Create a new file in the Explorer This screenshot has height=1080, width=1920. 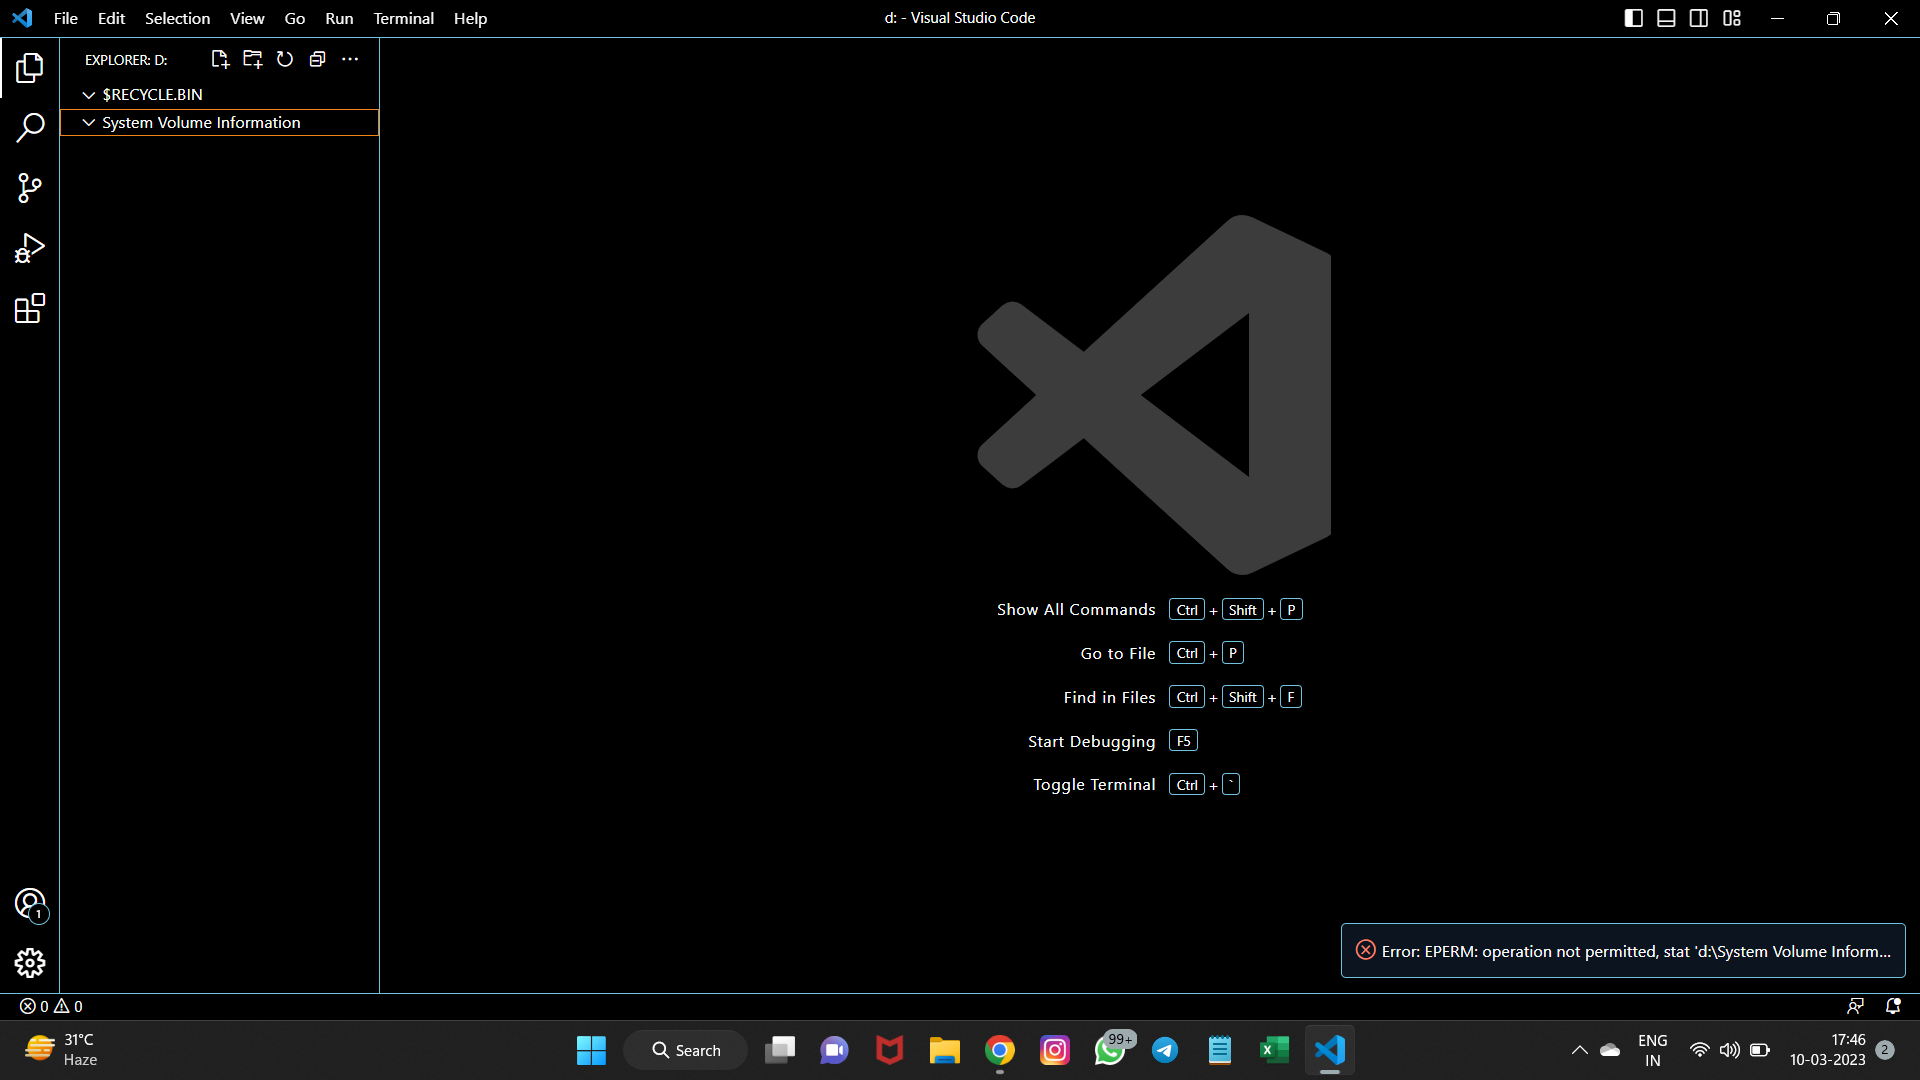click(219, 59)
